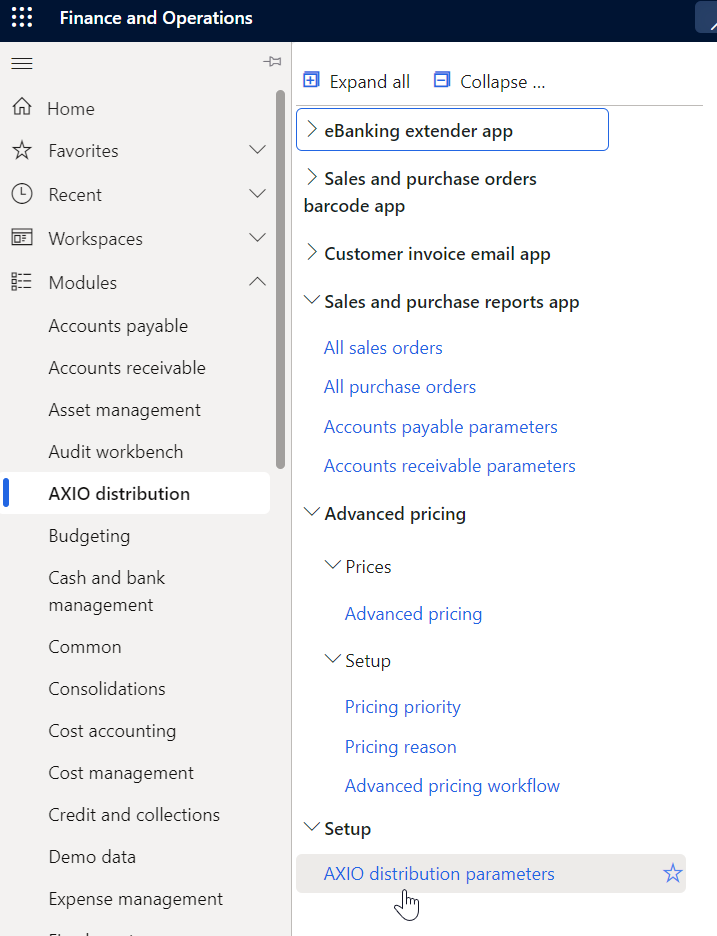717x936 pixels.
Task: Open the Accounts payable module
Action: point(117,325)
